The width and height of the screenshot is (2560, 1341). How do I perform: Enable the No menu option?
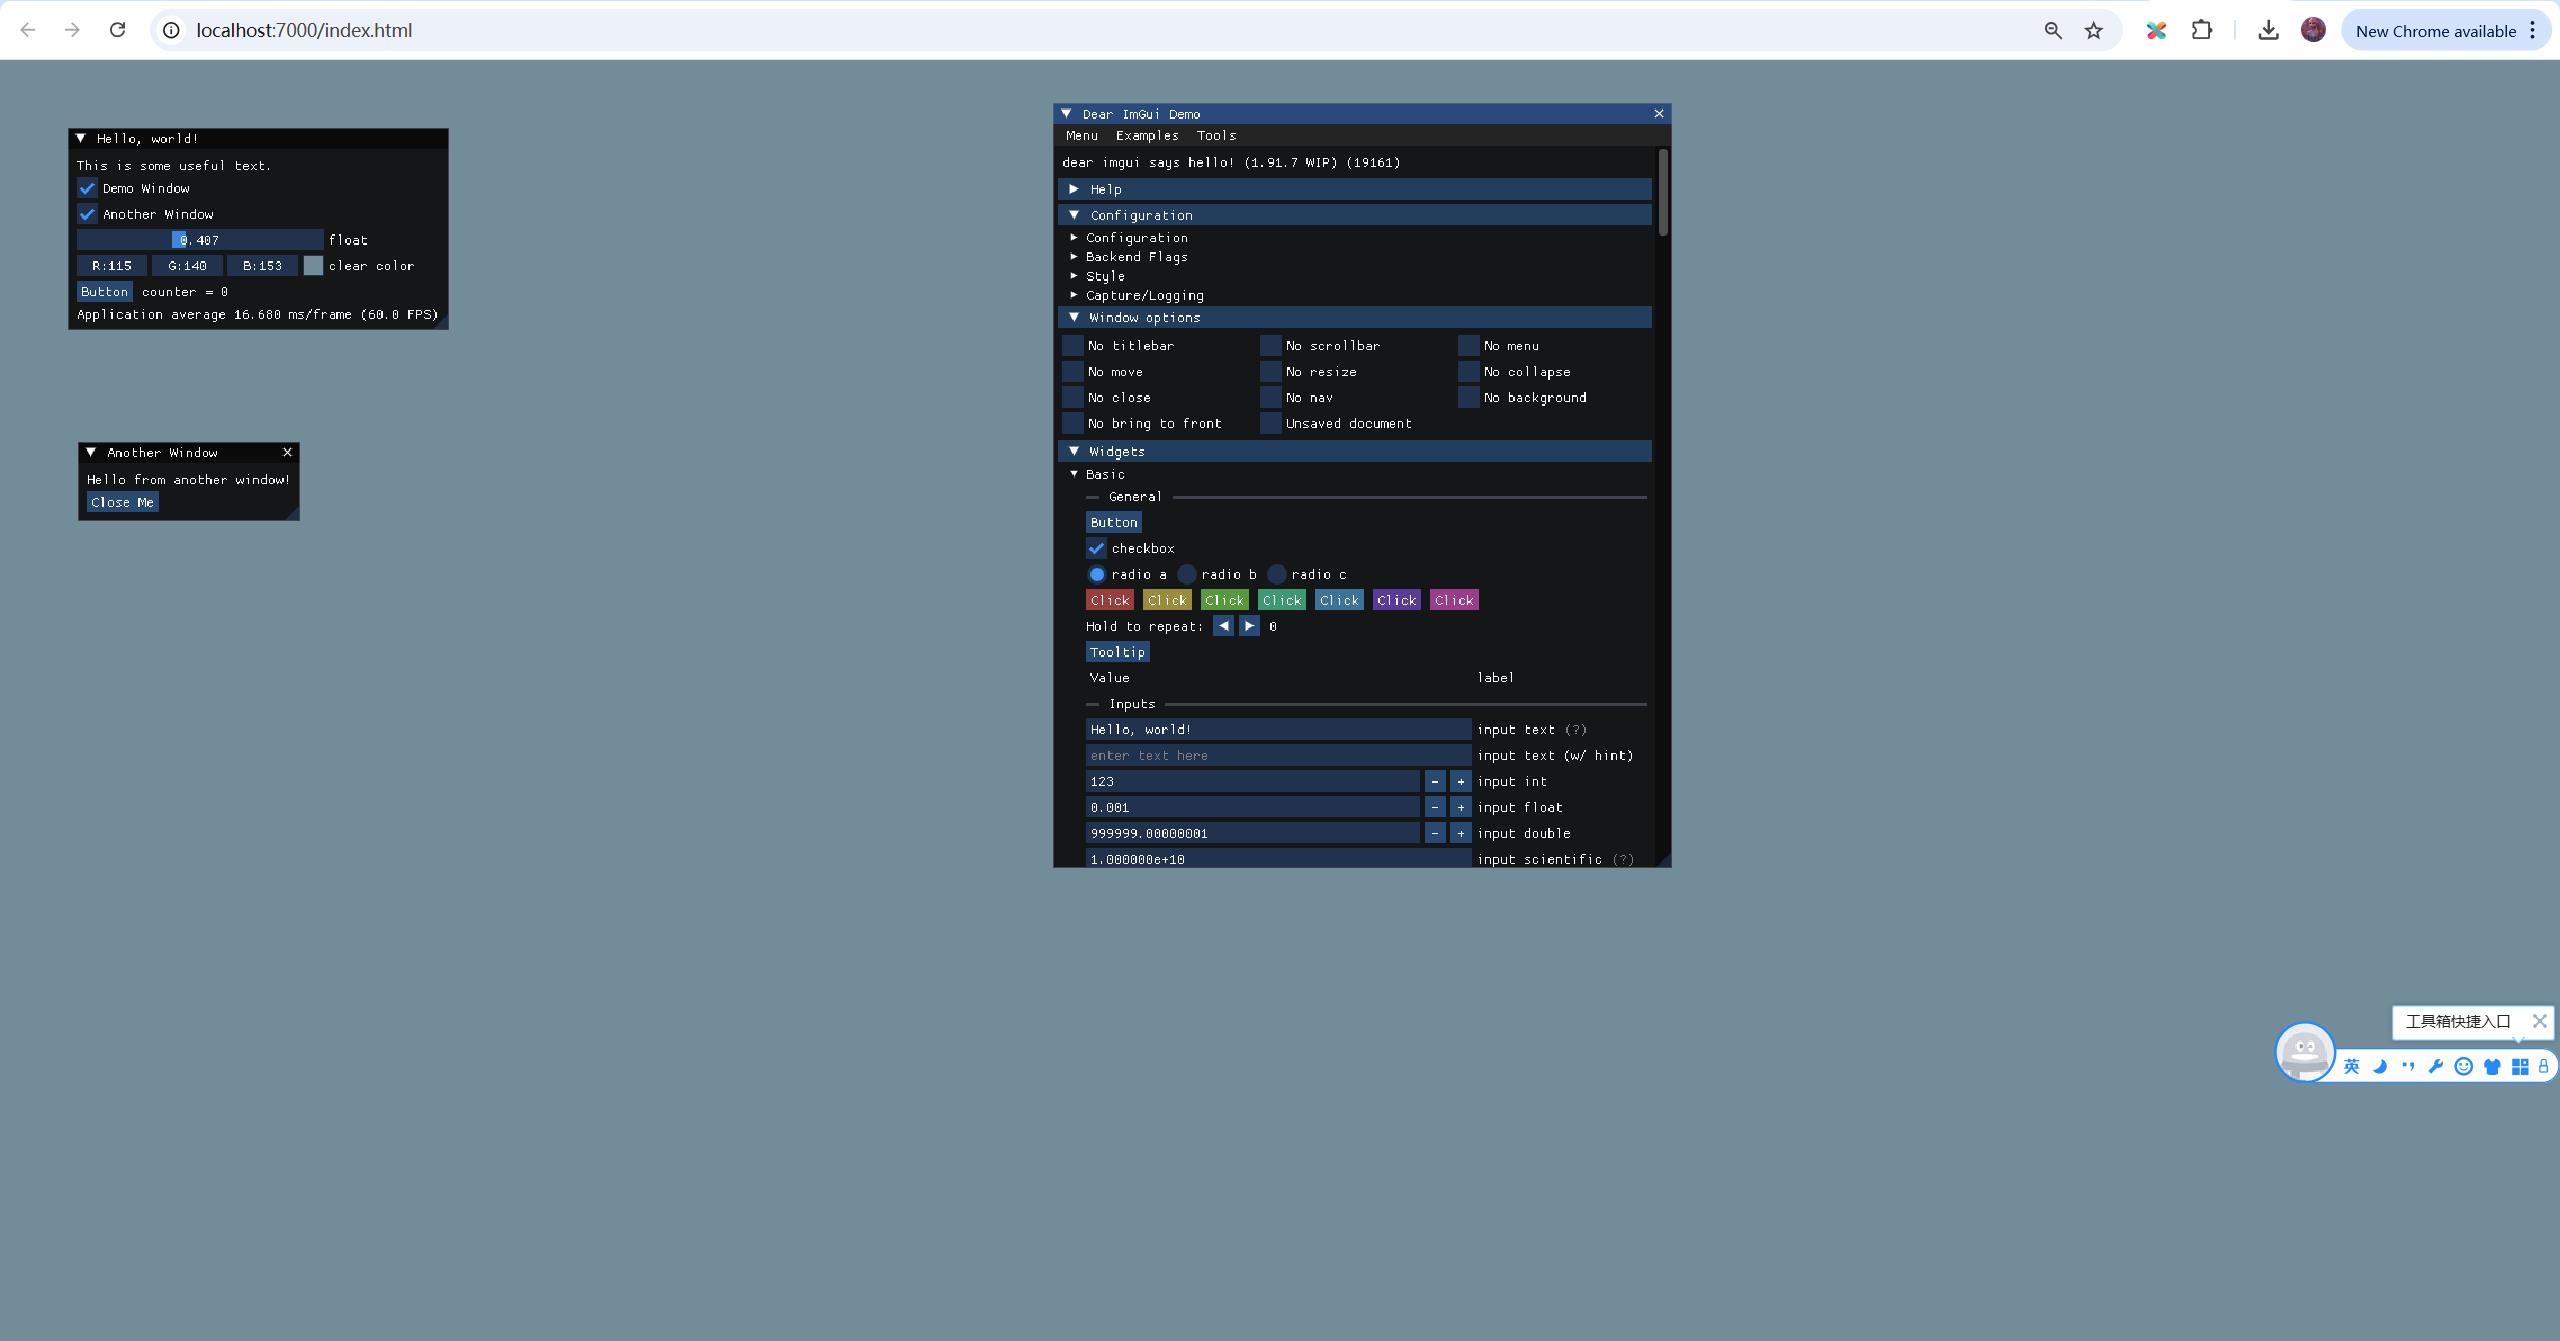pos(1469,345)
